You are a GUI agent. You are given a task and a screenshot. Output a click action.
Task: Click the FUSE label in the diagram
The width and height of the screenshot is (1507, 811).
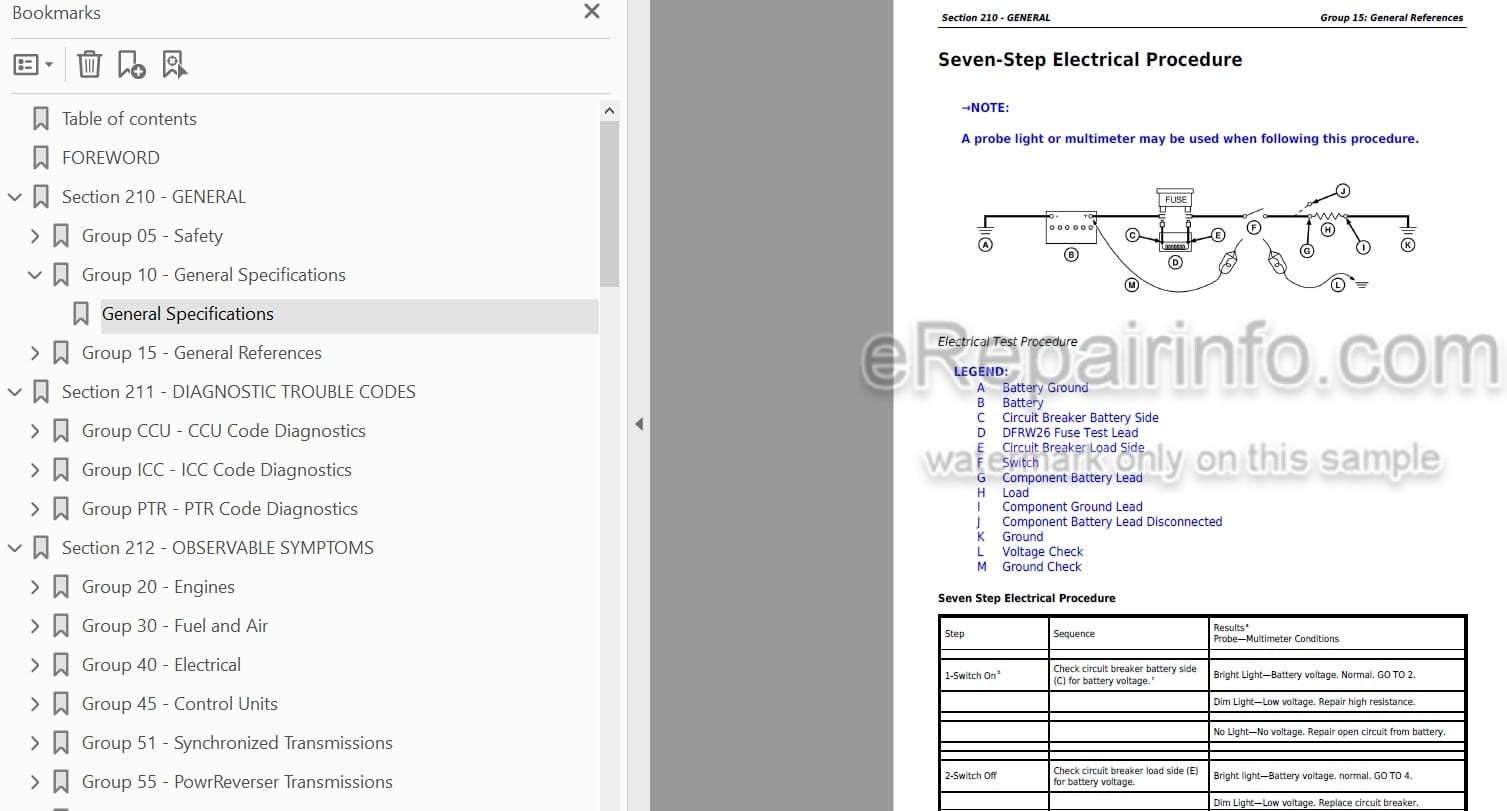coord(1176,199)
